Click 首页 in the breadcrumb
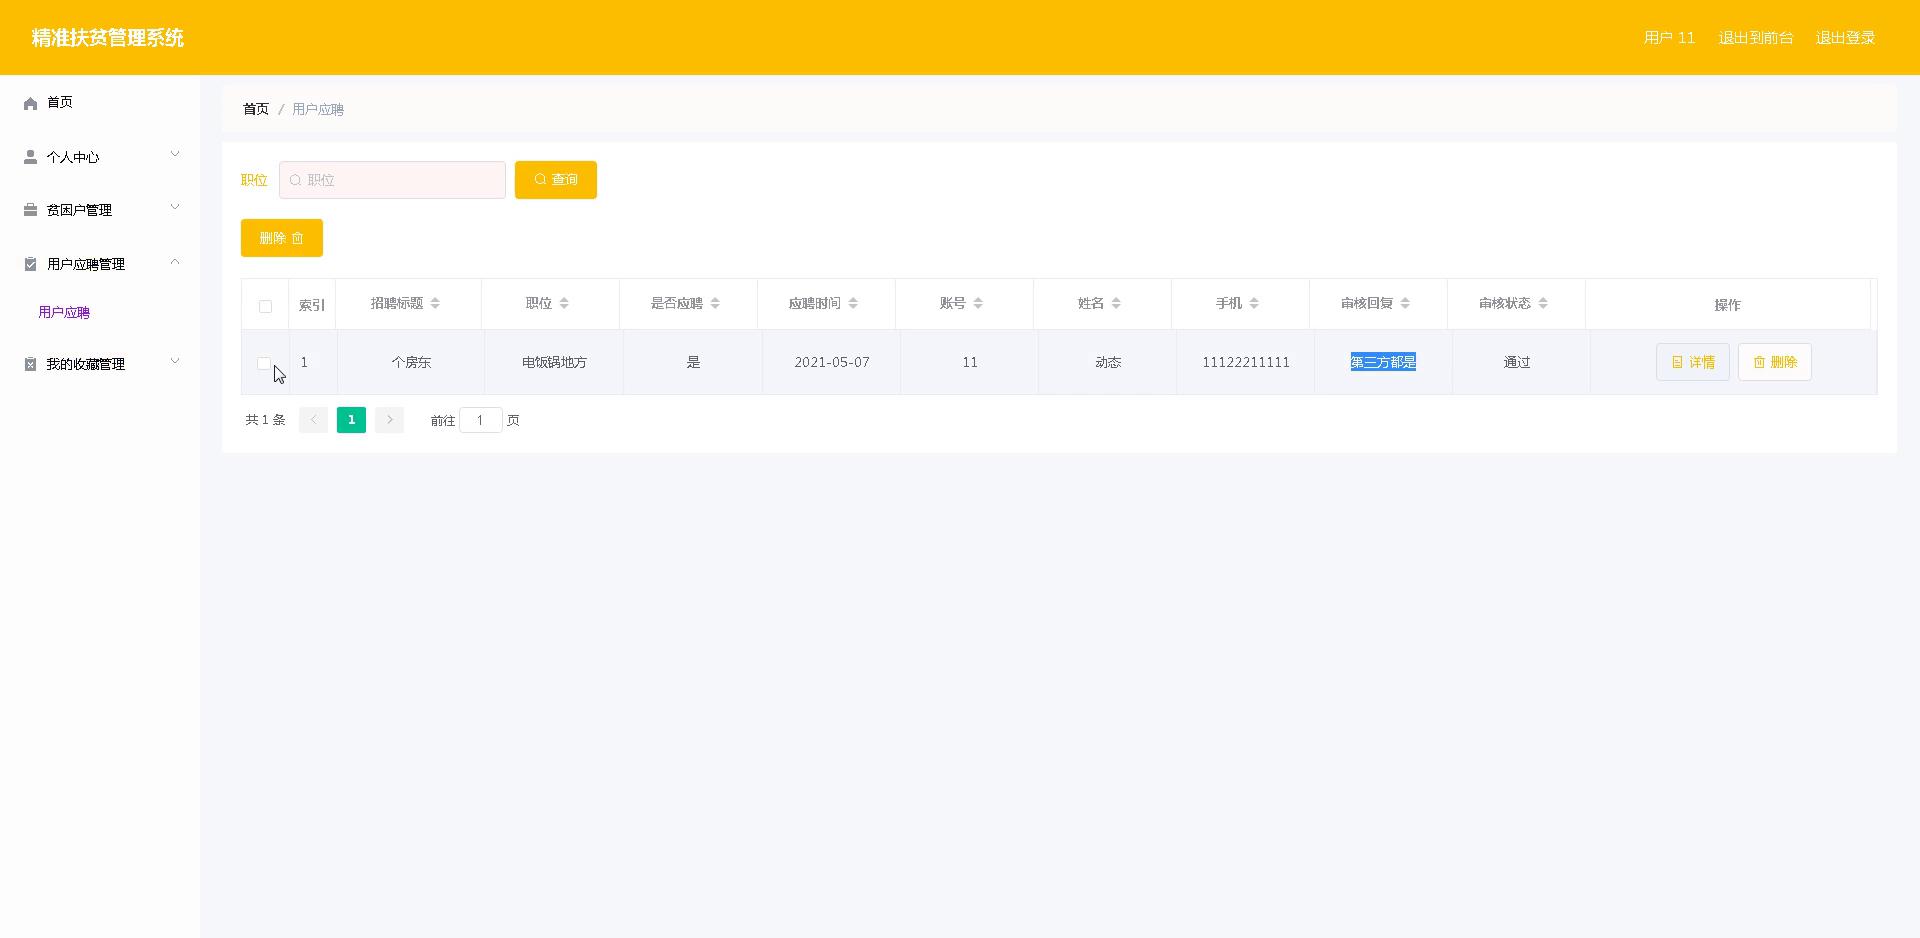 [x=256, y=109]
